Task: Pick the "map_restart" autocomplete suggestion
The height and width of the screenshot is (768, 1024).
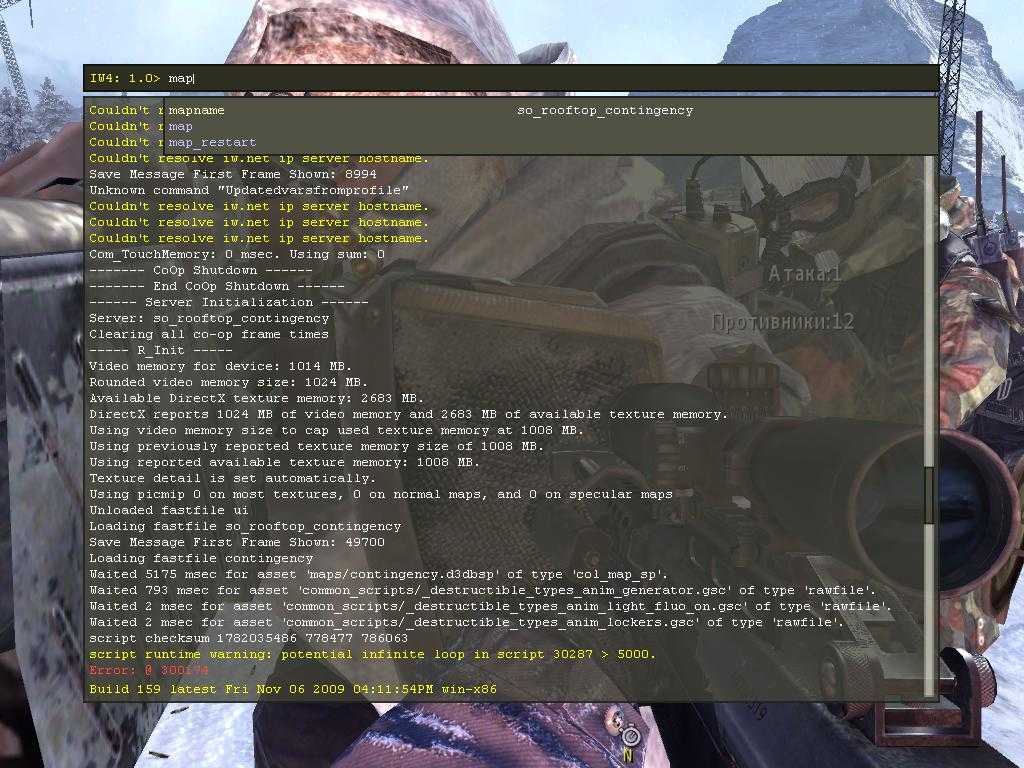Action: click(212, 142)
